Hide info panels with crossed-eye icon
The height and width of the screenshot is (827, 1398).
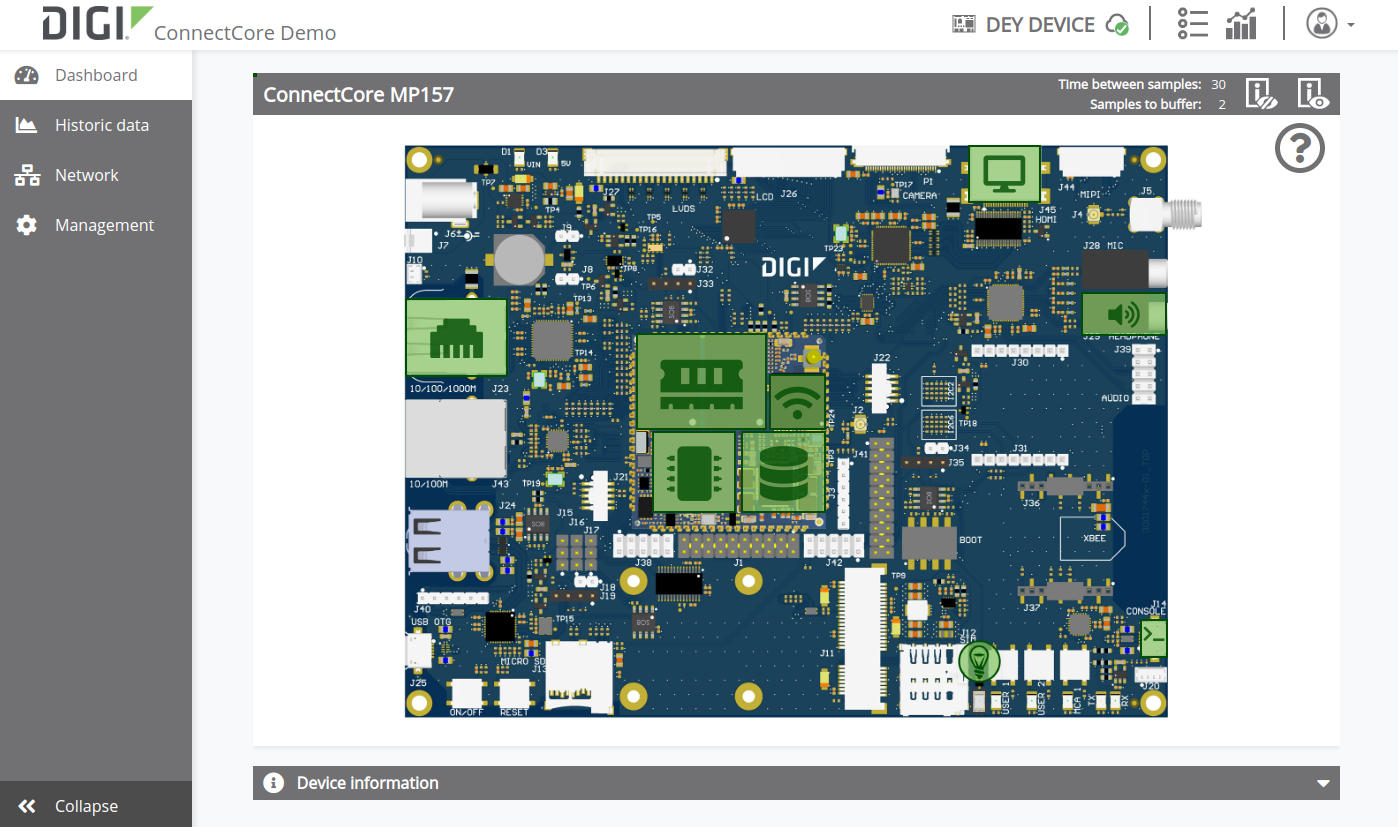(1262, 94)
